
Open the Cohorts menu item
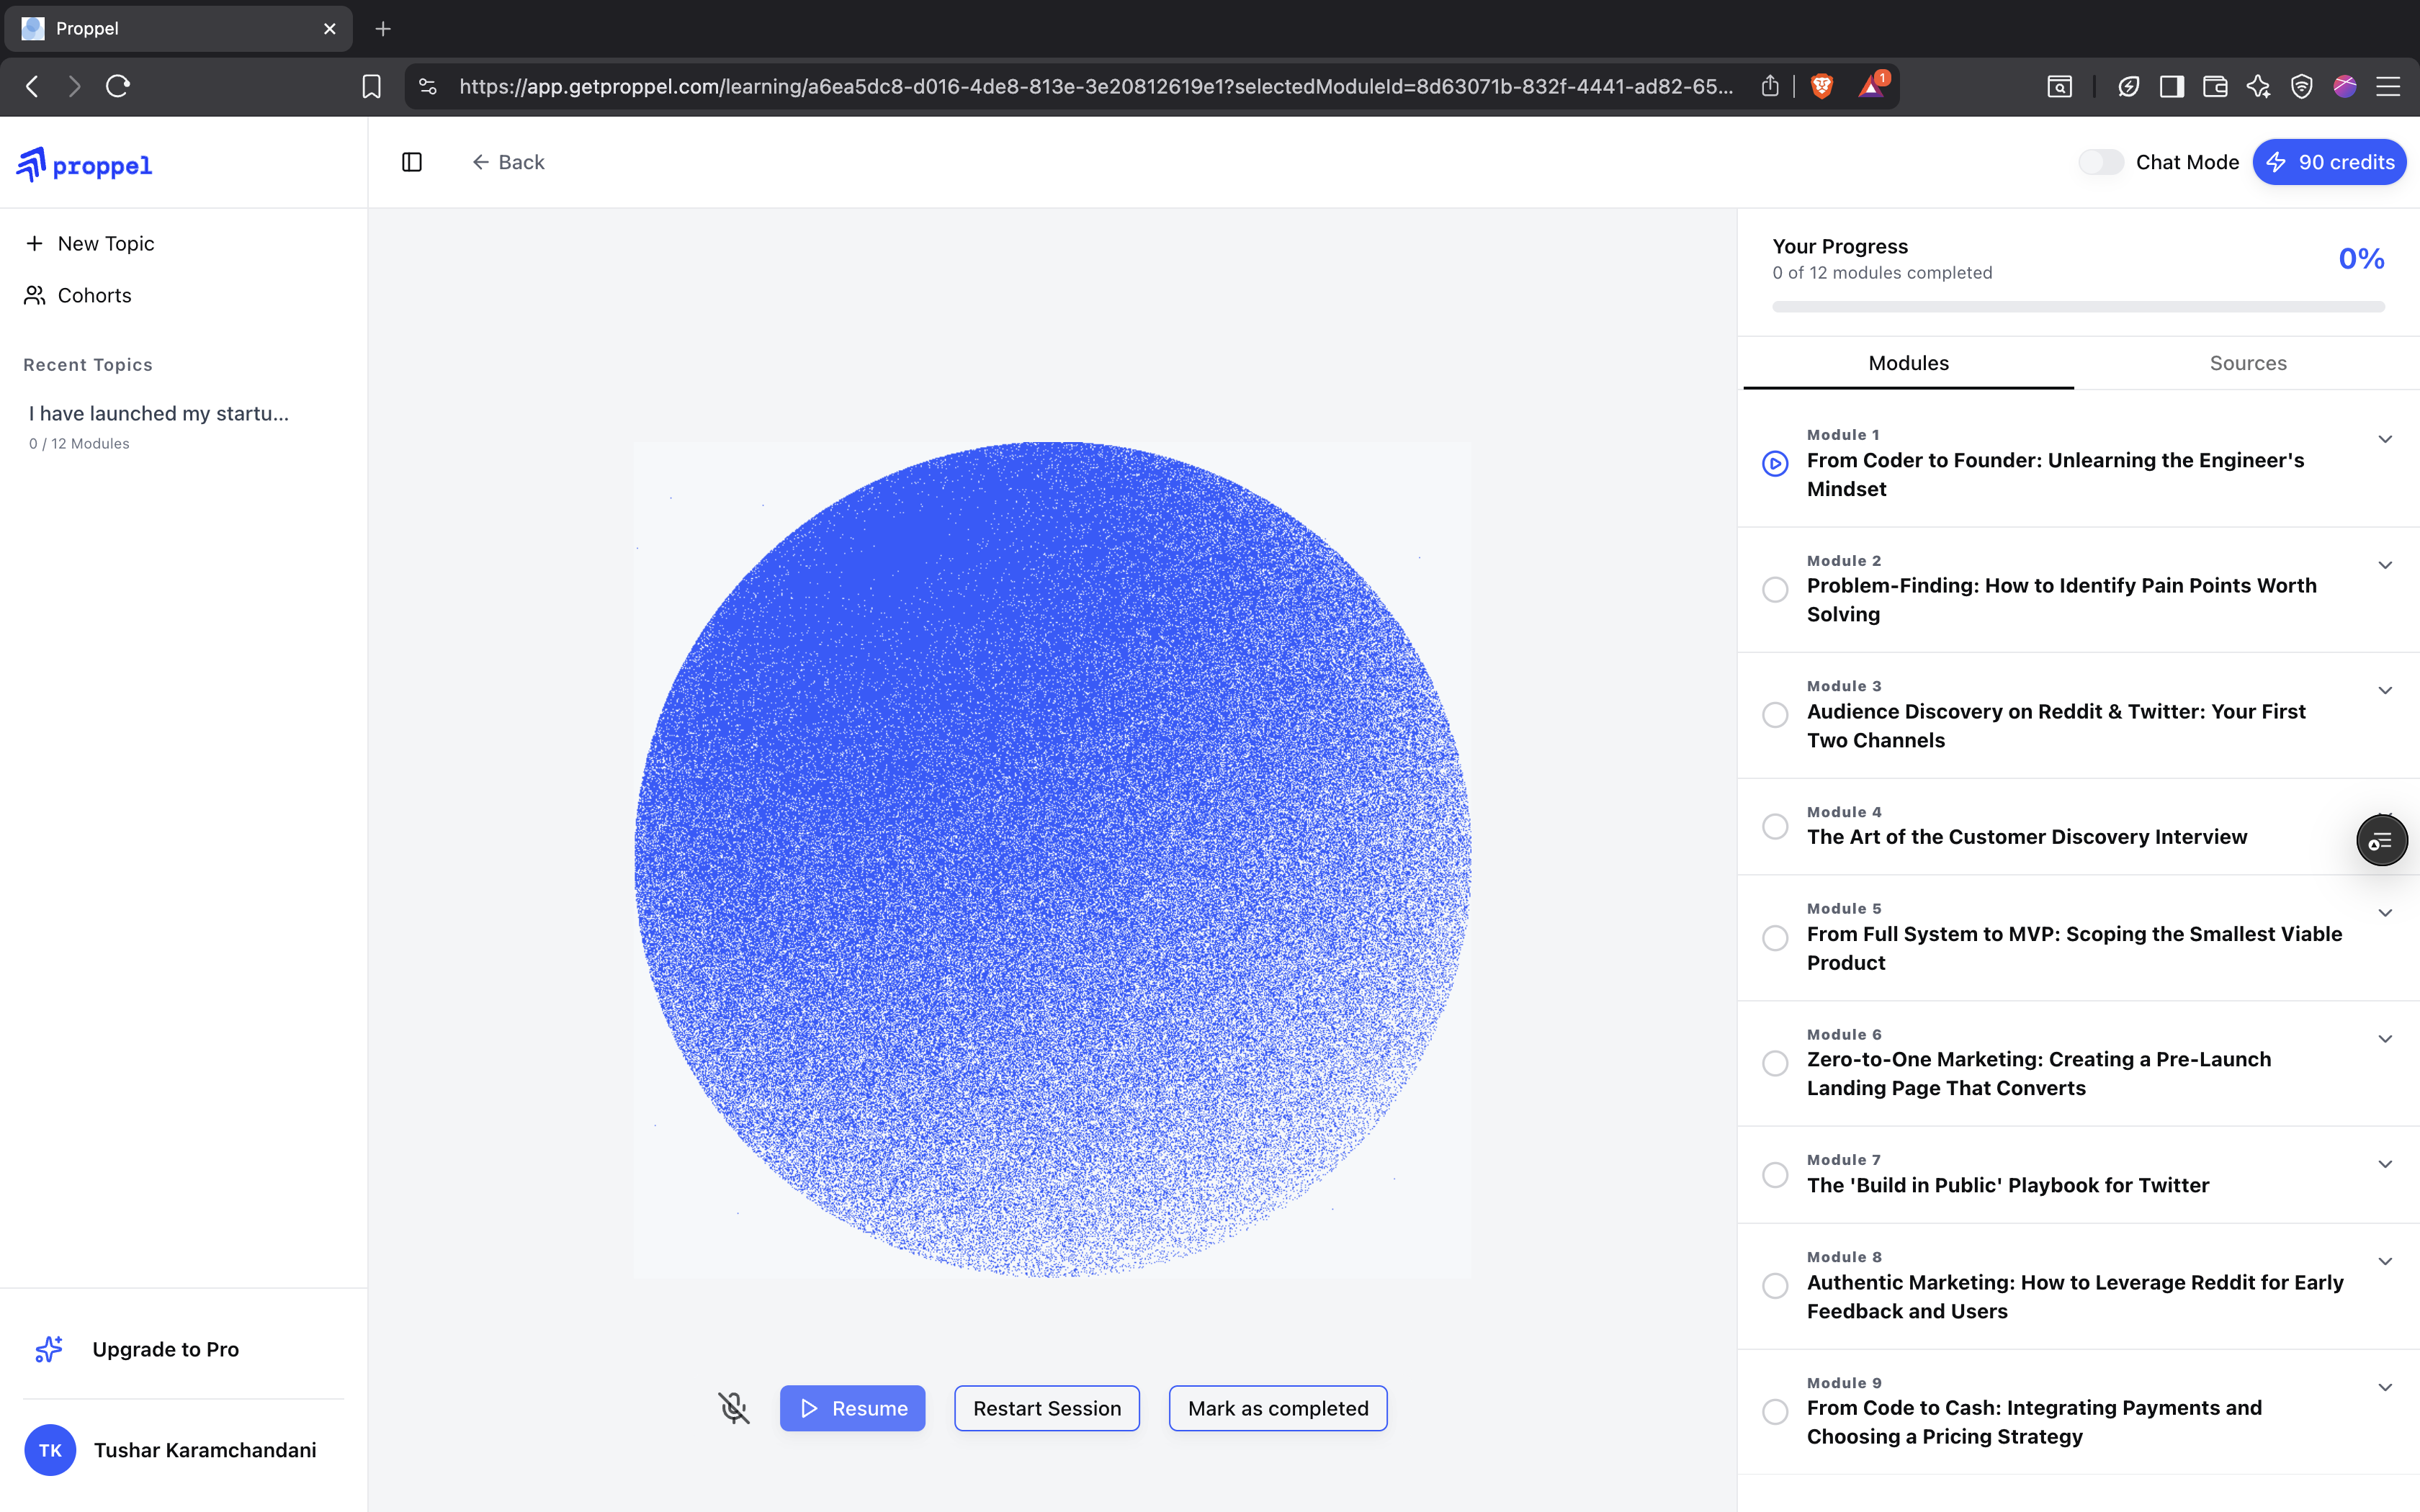click(x=94, y=295)
